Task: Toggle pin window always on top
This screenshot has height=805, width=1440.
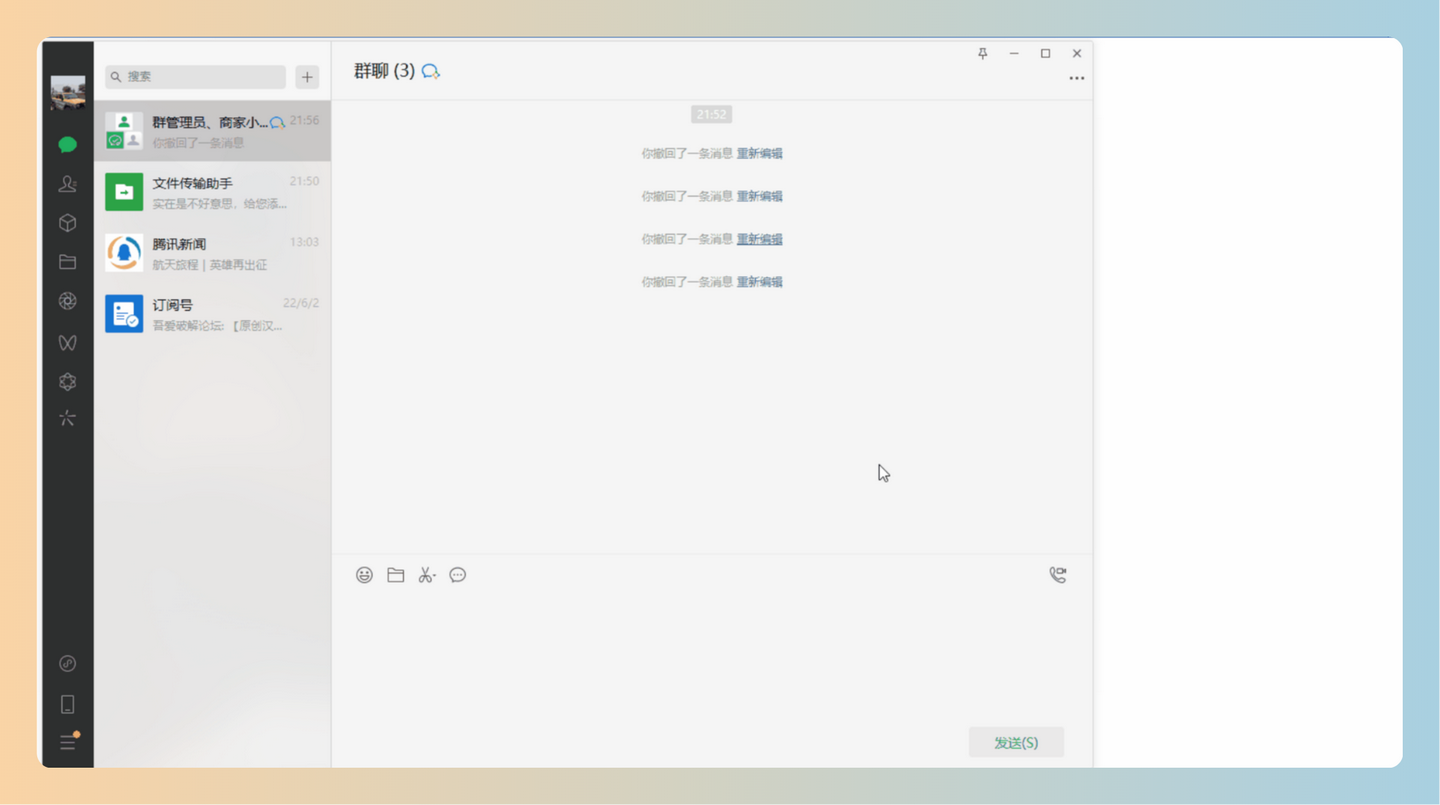Action: 982,53
